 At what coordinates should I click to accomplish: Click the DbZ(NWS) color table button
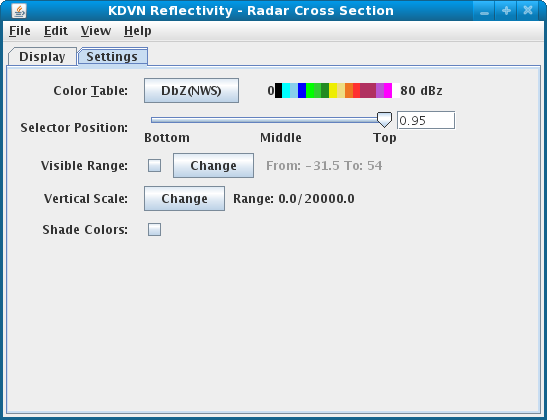(192, 91)
